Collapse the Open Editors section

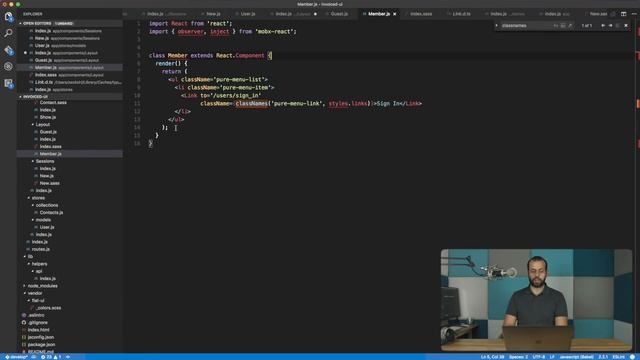tap(70, 23)
